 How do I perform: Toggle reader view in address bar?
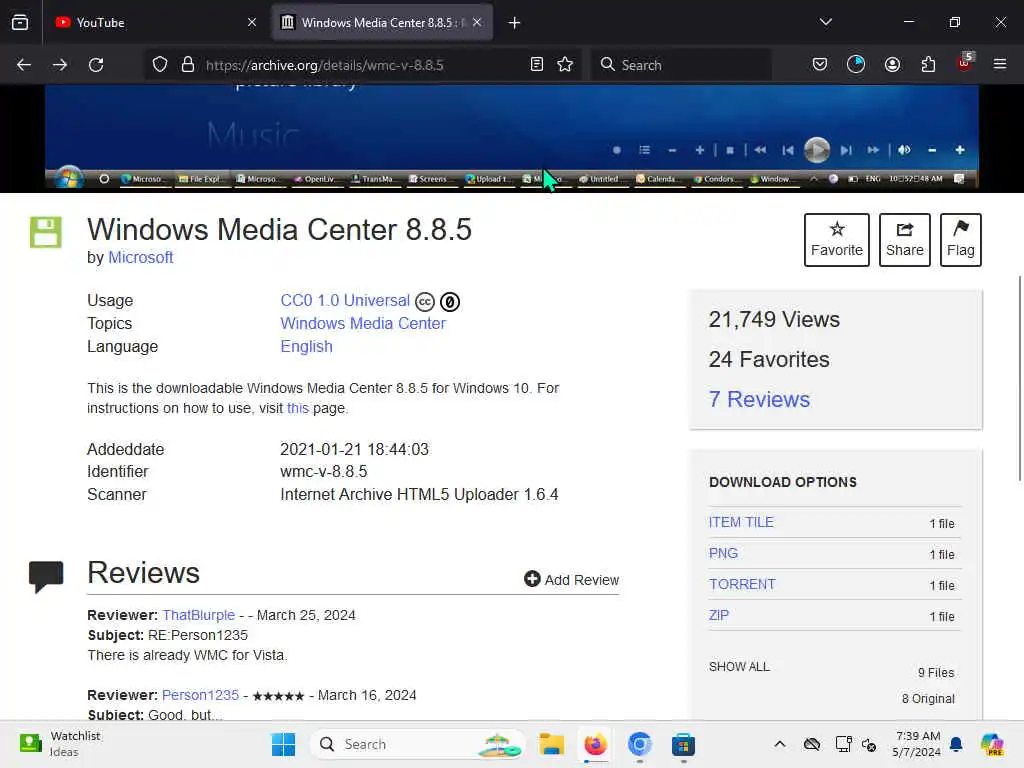pyautogui.click(x=537, y=65)
